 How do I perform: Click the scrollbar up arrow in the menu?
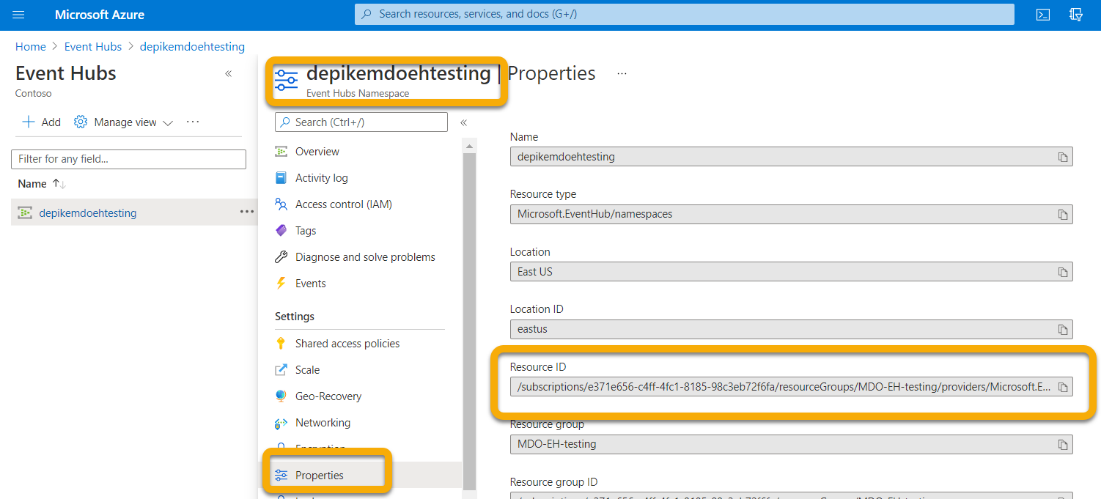pyautogui.click(x=469, y=145)
